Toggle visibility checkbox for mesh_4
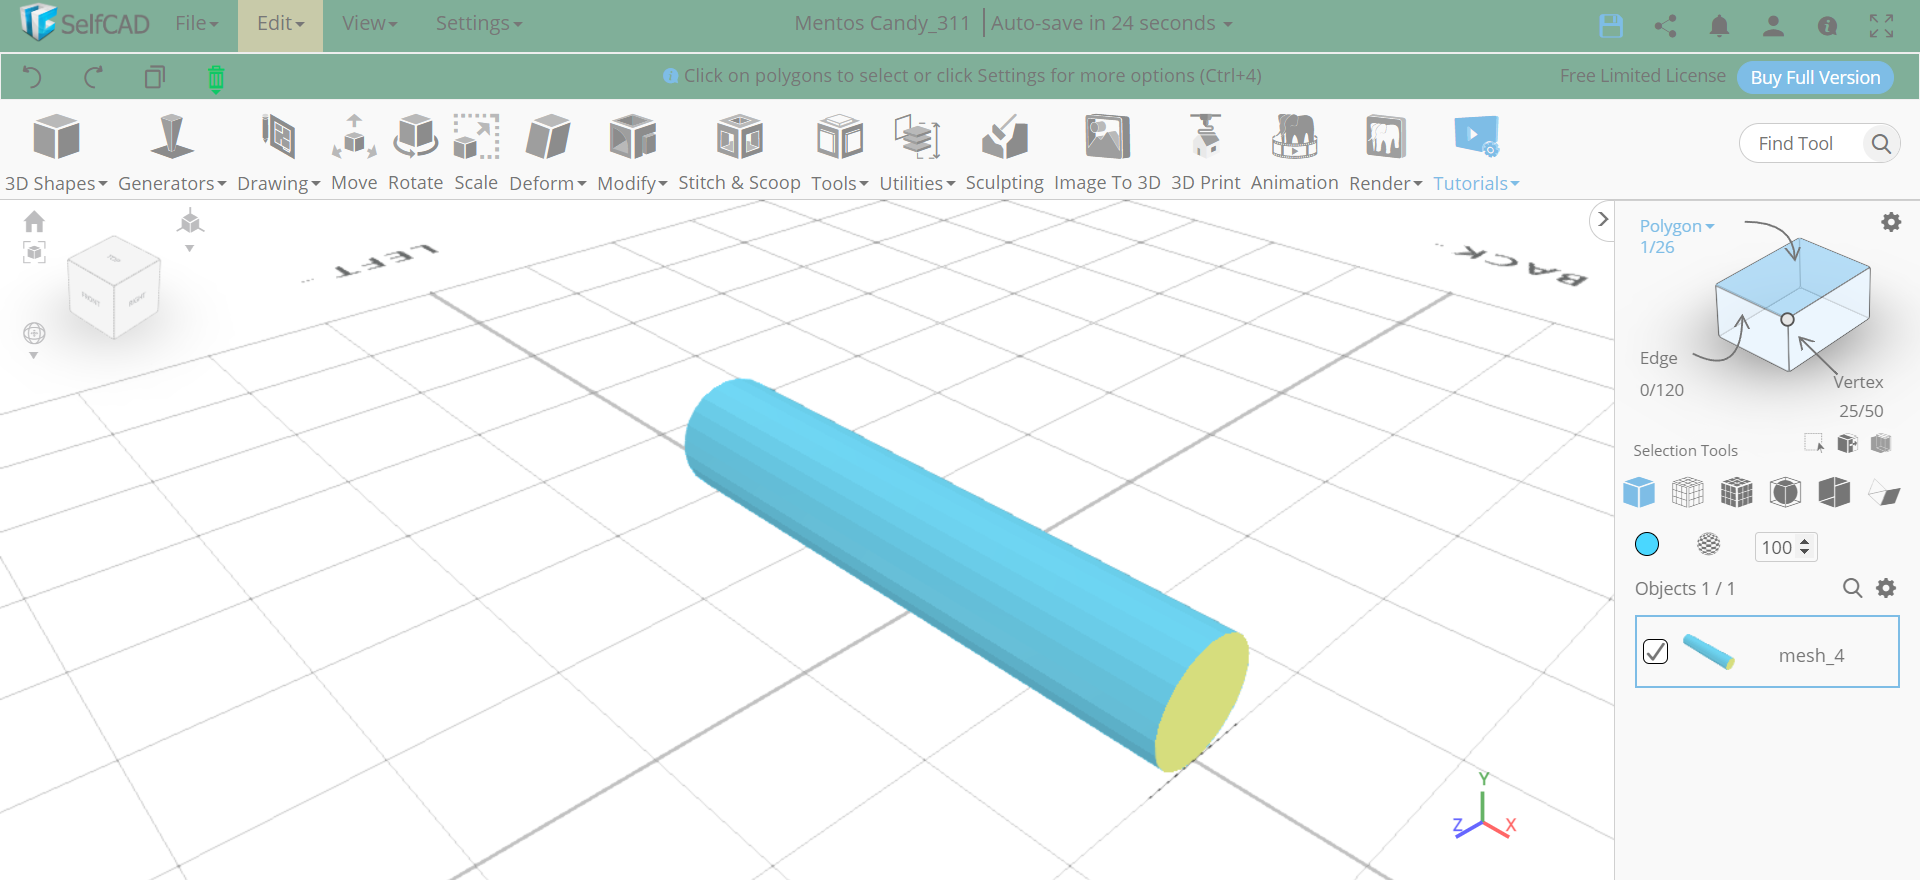 tap(1655, 651)
